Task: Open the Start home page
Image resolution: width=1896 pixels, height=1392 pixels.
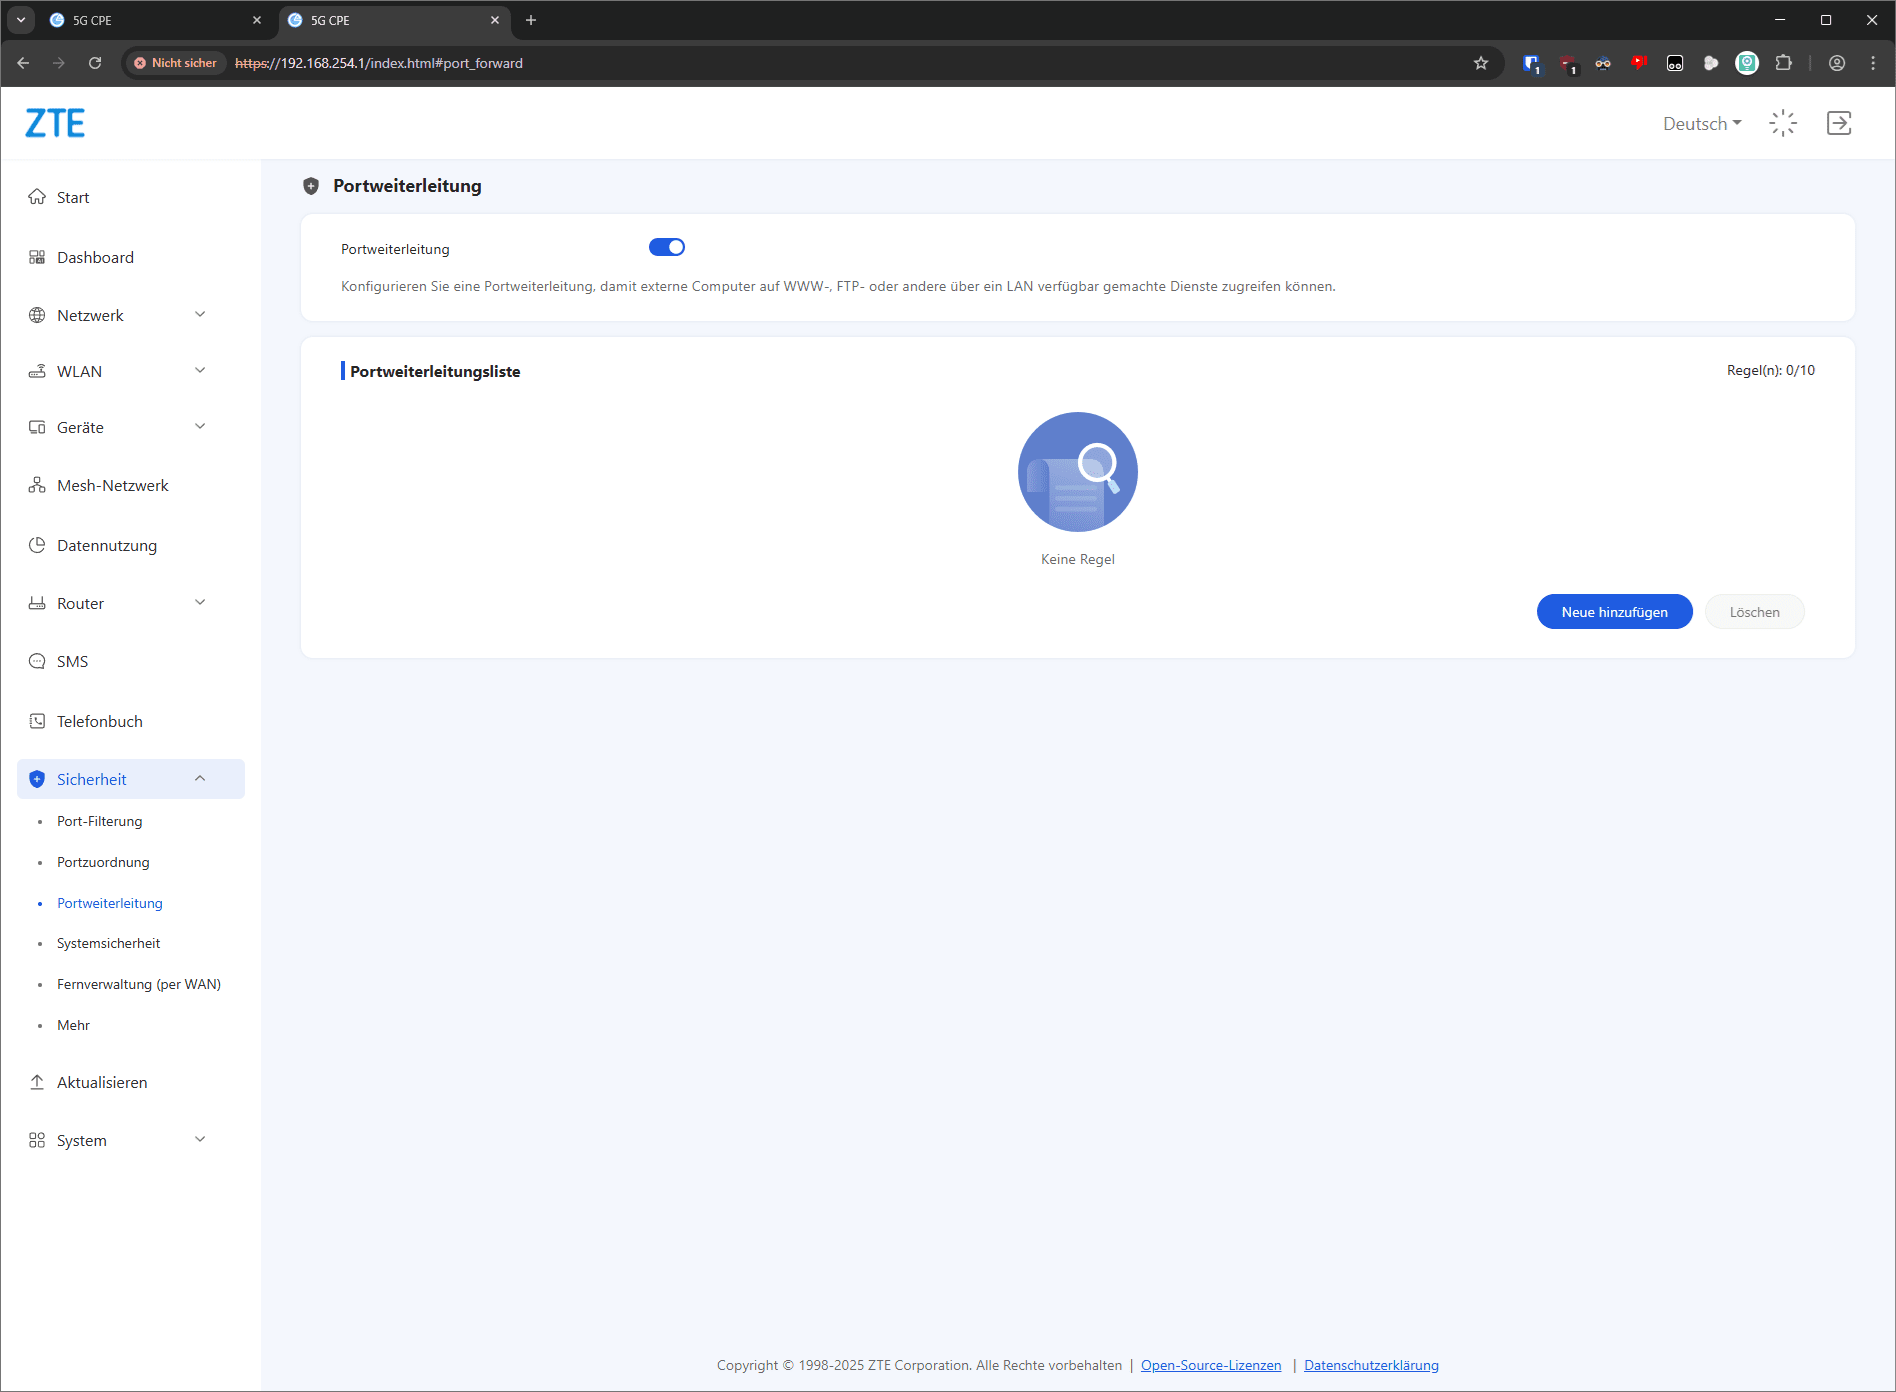Action: [73, 197]
